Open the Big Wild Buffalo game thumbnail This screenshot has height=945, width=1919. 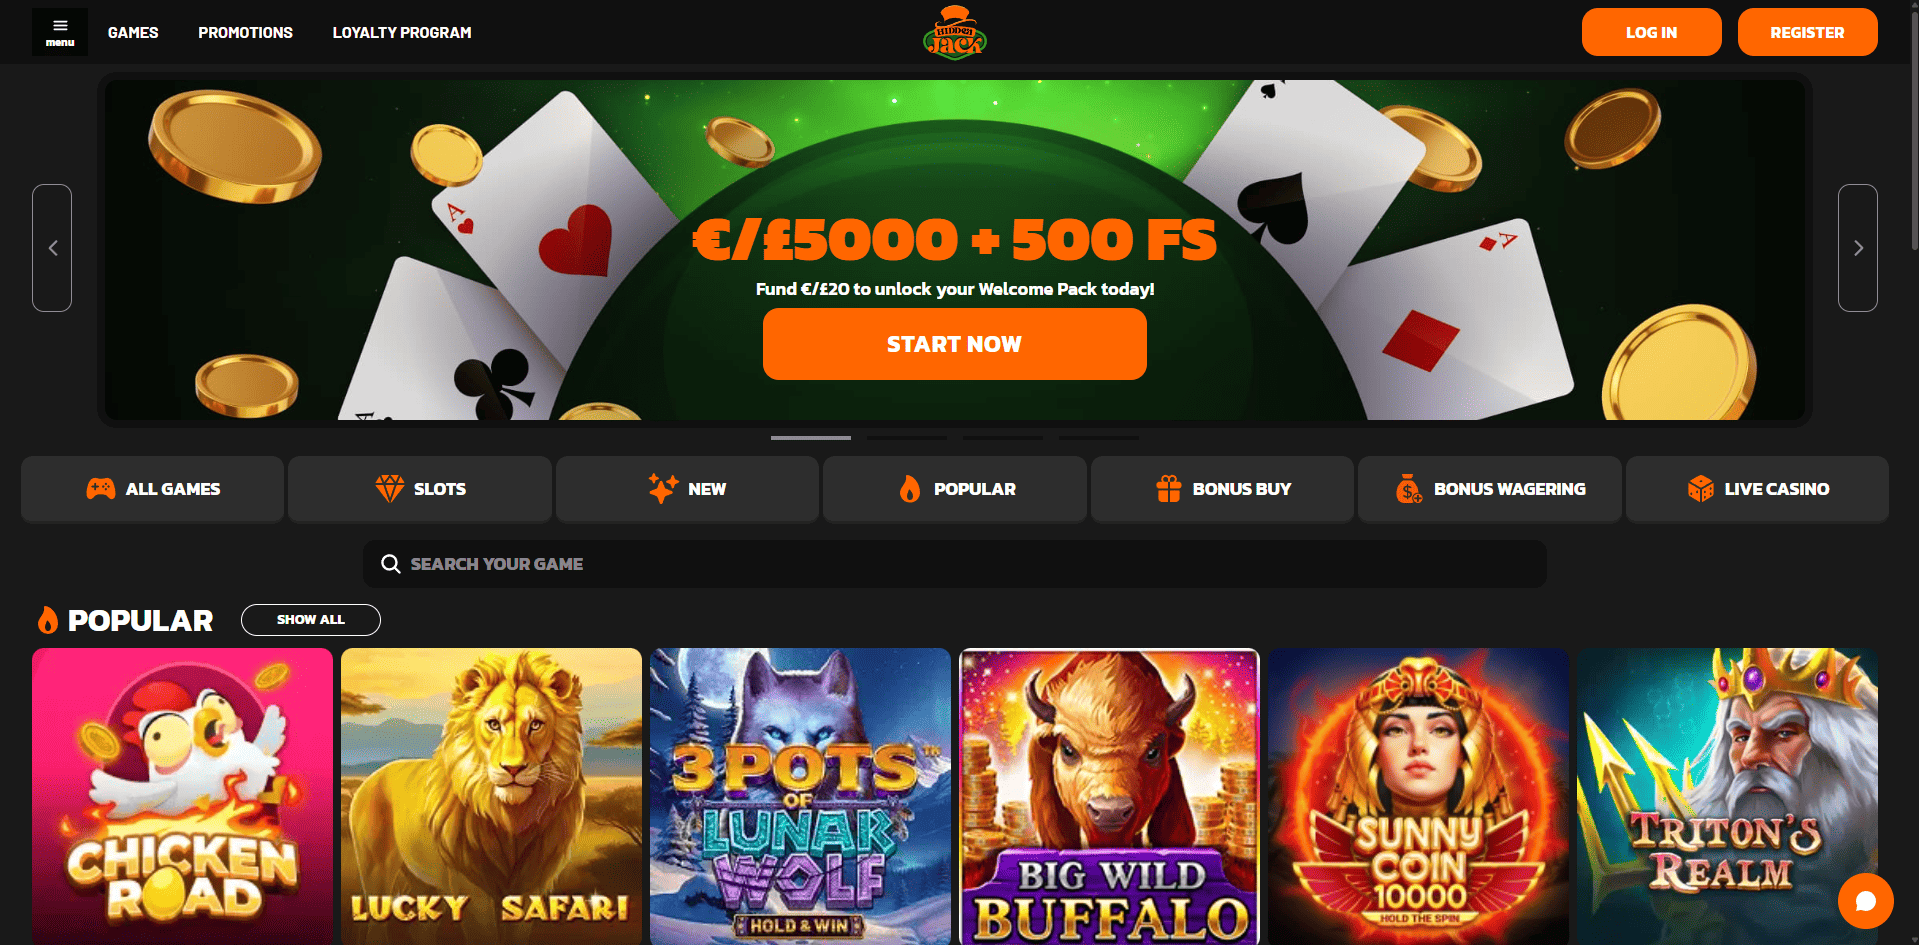[1109, 796]
